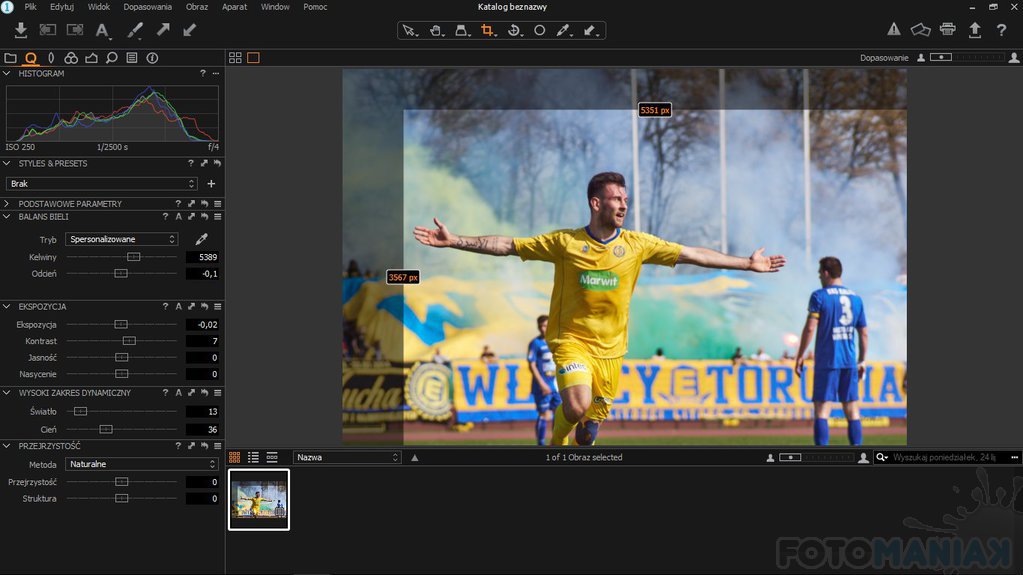This screenshot has height=575, width=1023.
Task: Select the pointer cursor tool
Action: click(x=409, y=30)
